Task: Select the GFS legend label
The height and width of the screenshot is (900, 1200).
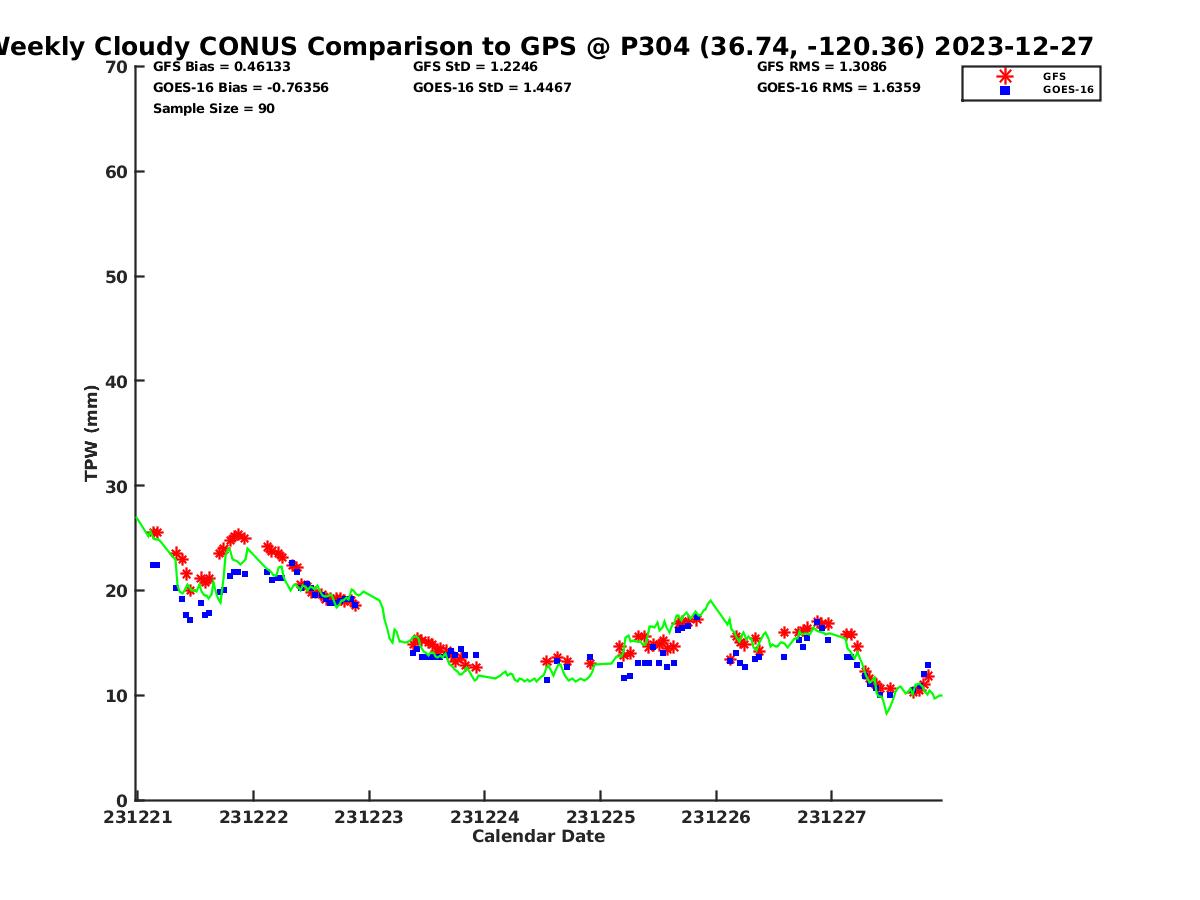Action: 1054,76
